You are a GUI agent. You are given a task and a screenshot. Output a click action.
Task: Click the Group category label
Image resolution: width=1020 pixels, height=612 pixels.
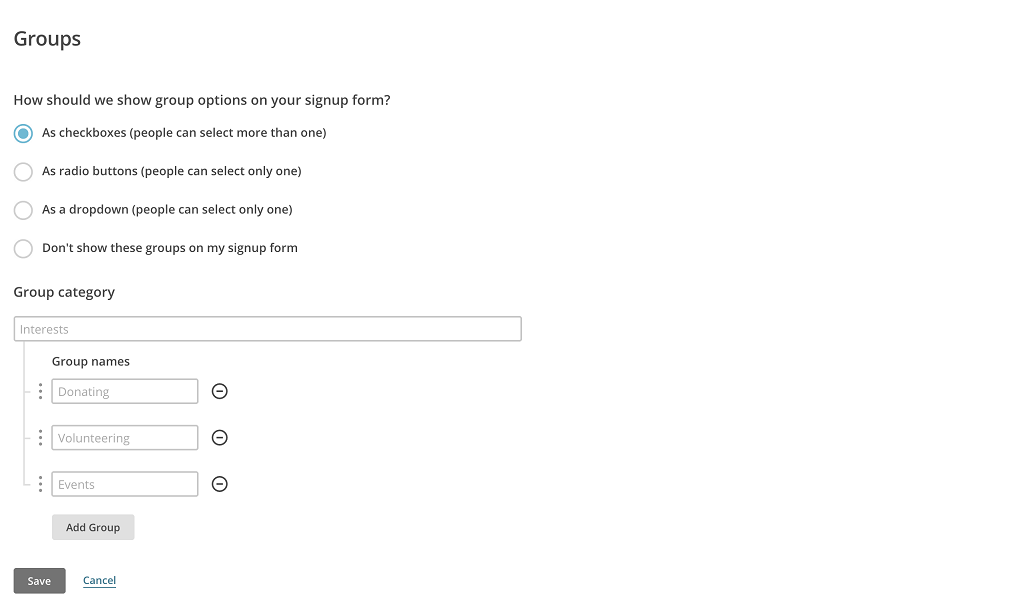pos(64,292)
